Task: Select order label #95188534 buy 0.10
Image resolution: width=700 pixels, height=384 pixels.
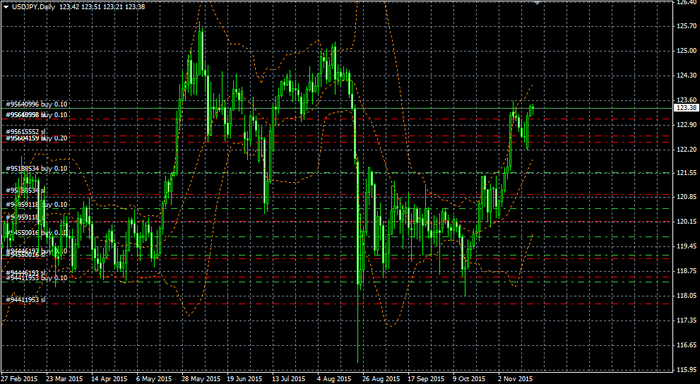Action: (x=37, y=169)
